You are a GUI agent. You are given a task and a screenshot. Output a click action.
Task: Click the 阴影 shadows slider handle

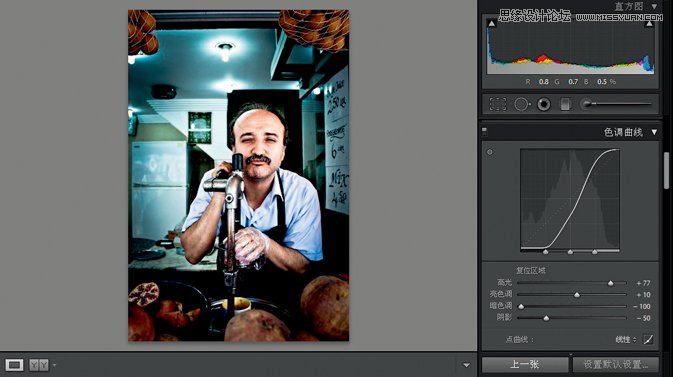click(546, 318)
